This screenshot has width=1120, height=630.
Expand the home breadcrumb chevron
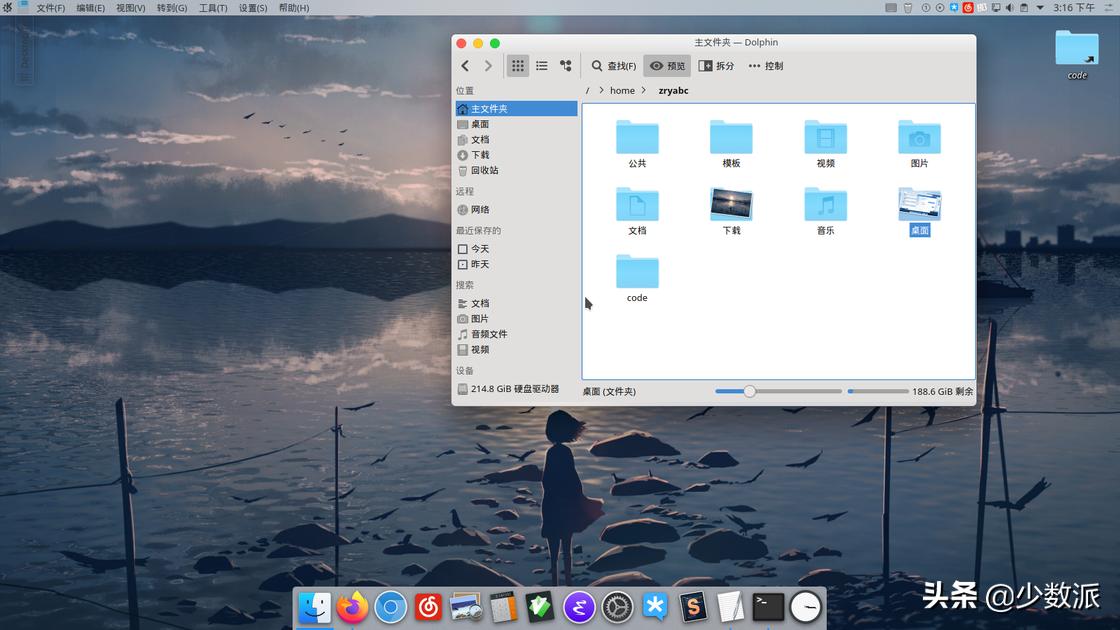point(644,90)
